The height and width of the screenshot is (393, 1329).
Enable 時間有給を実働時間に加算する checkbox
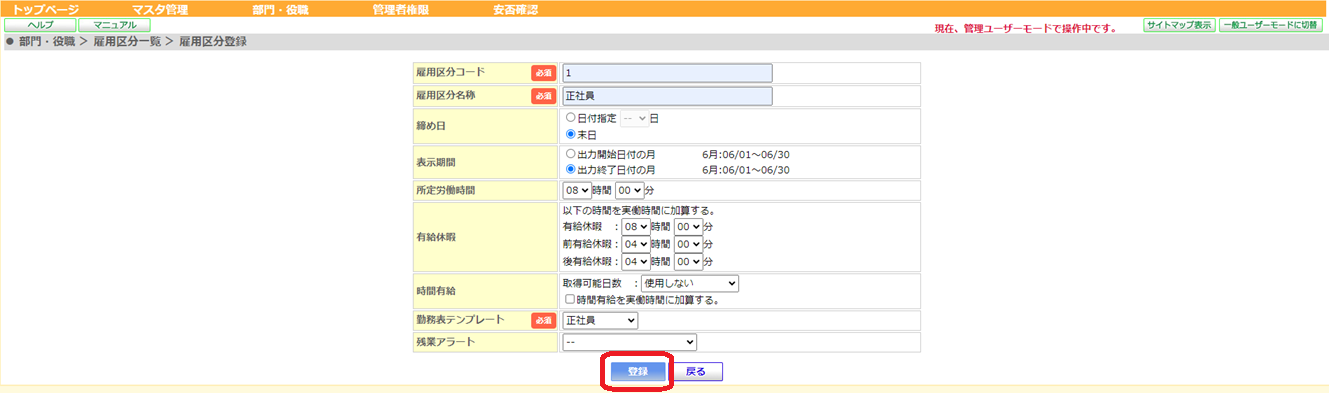click(570, 299)
